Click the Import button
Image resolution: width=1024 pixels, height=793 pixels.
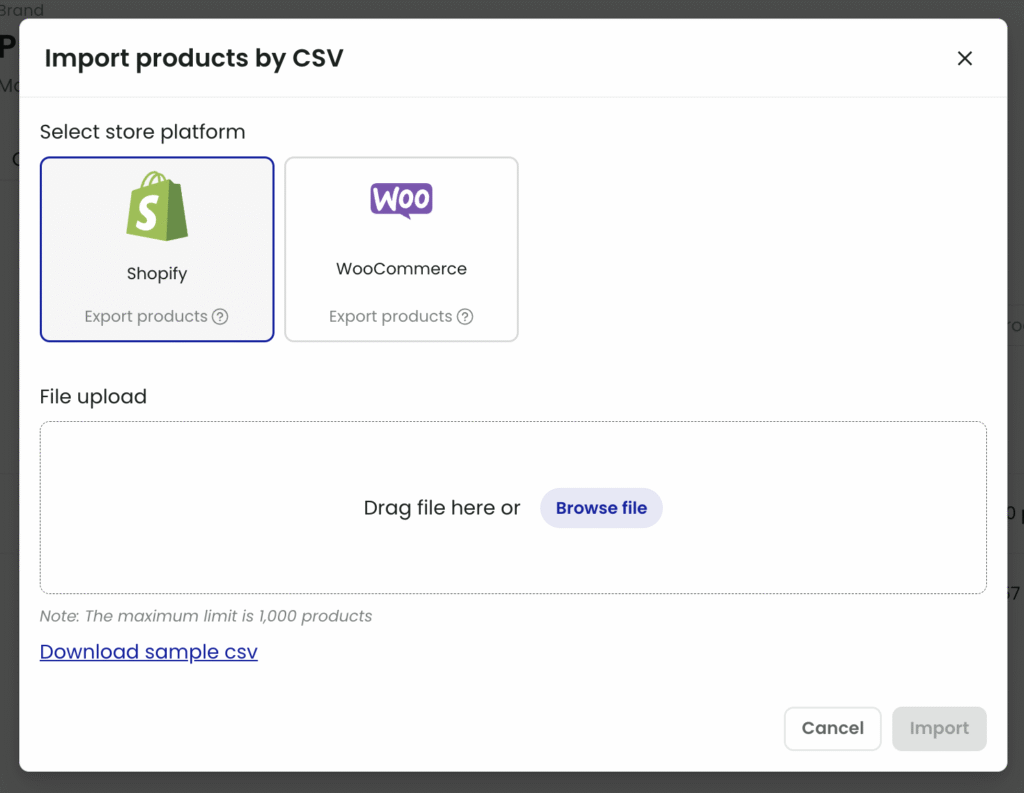(x=939, y=728)
